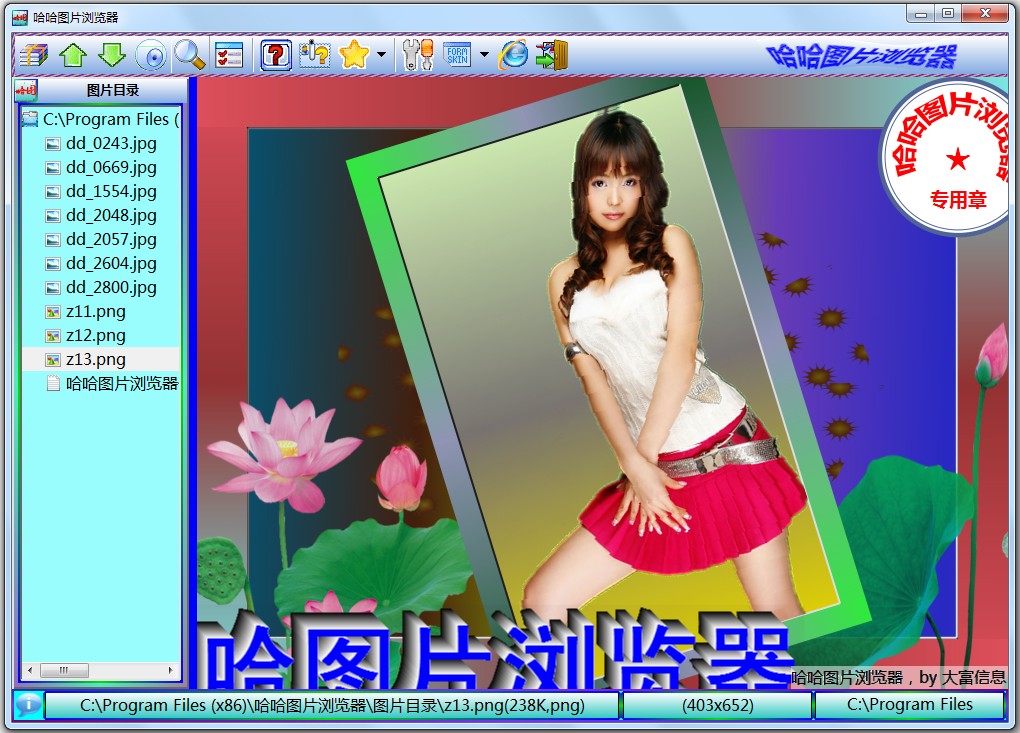Viewport: 1020px width, 733px height.
Task: Expand the star favorites dropdown arrow
Action: click(x=381, y=55)
